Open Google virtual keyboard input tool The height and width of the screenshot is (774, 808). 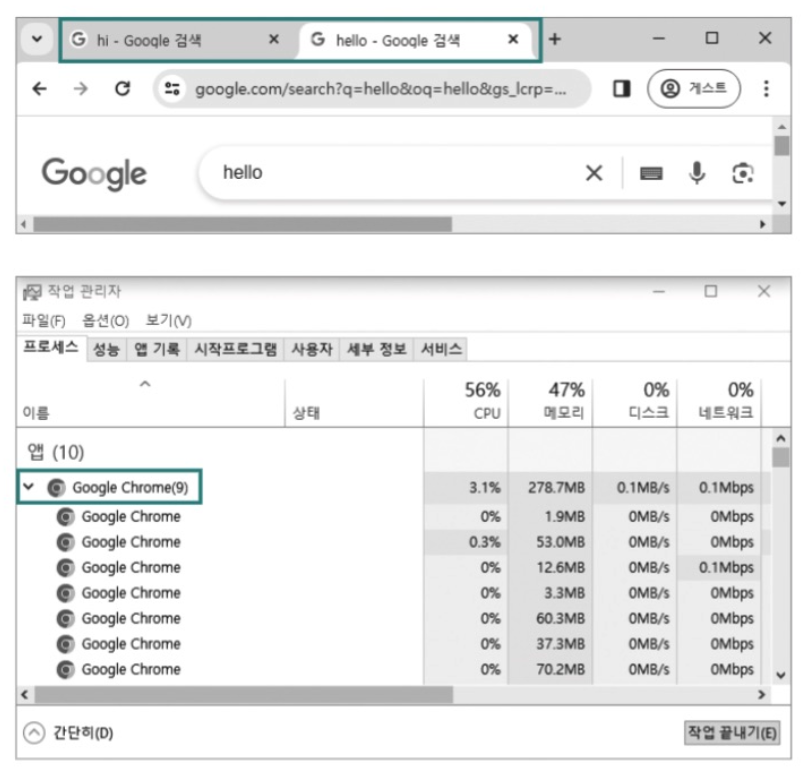[x=651, y=173]
